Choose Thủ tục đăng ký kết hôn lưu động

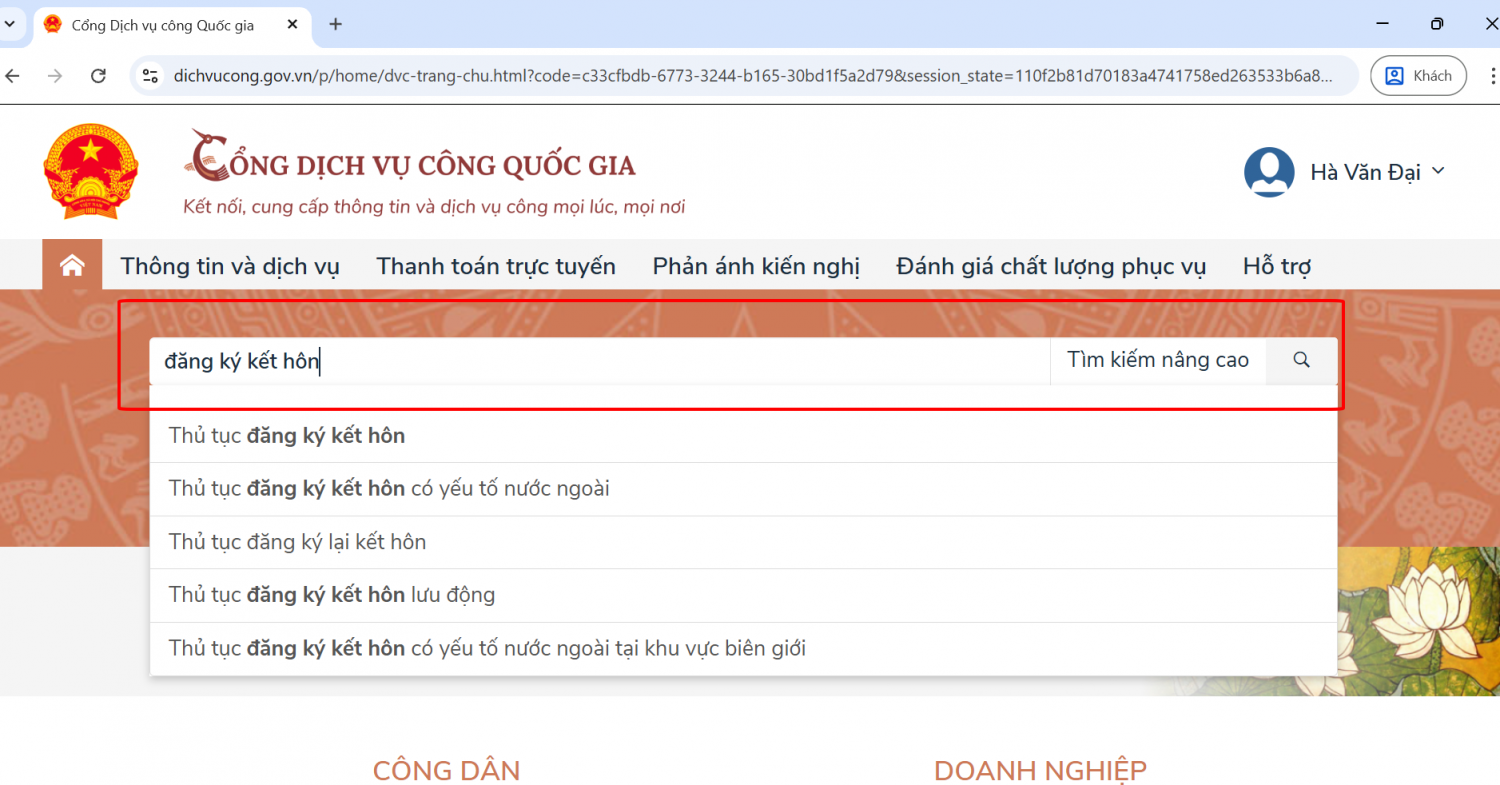point(332,595)
